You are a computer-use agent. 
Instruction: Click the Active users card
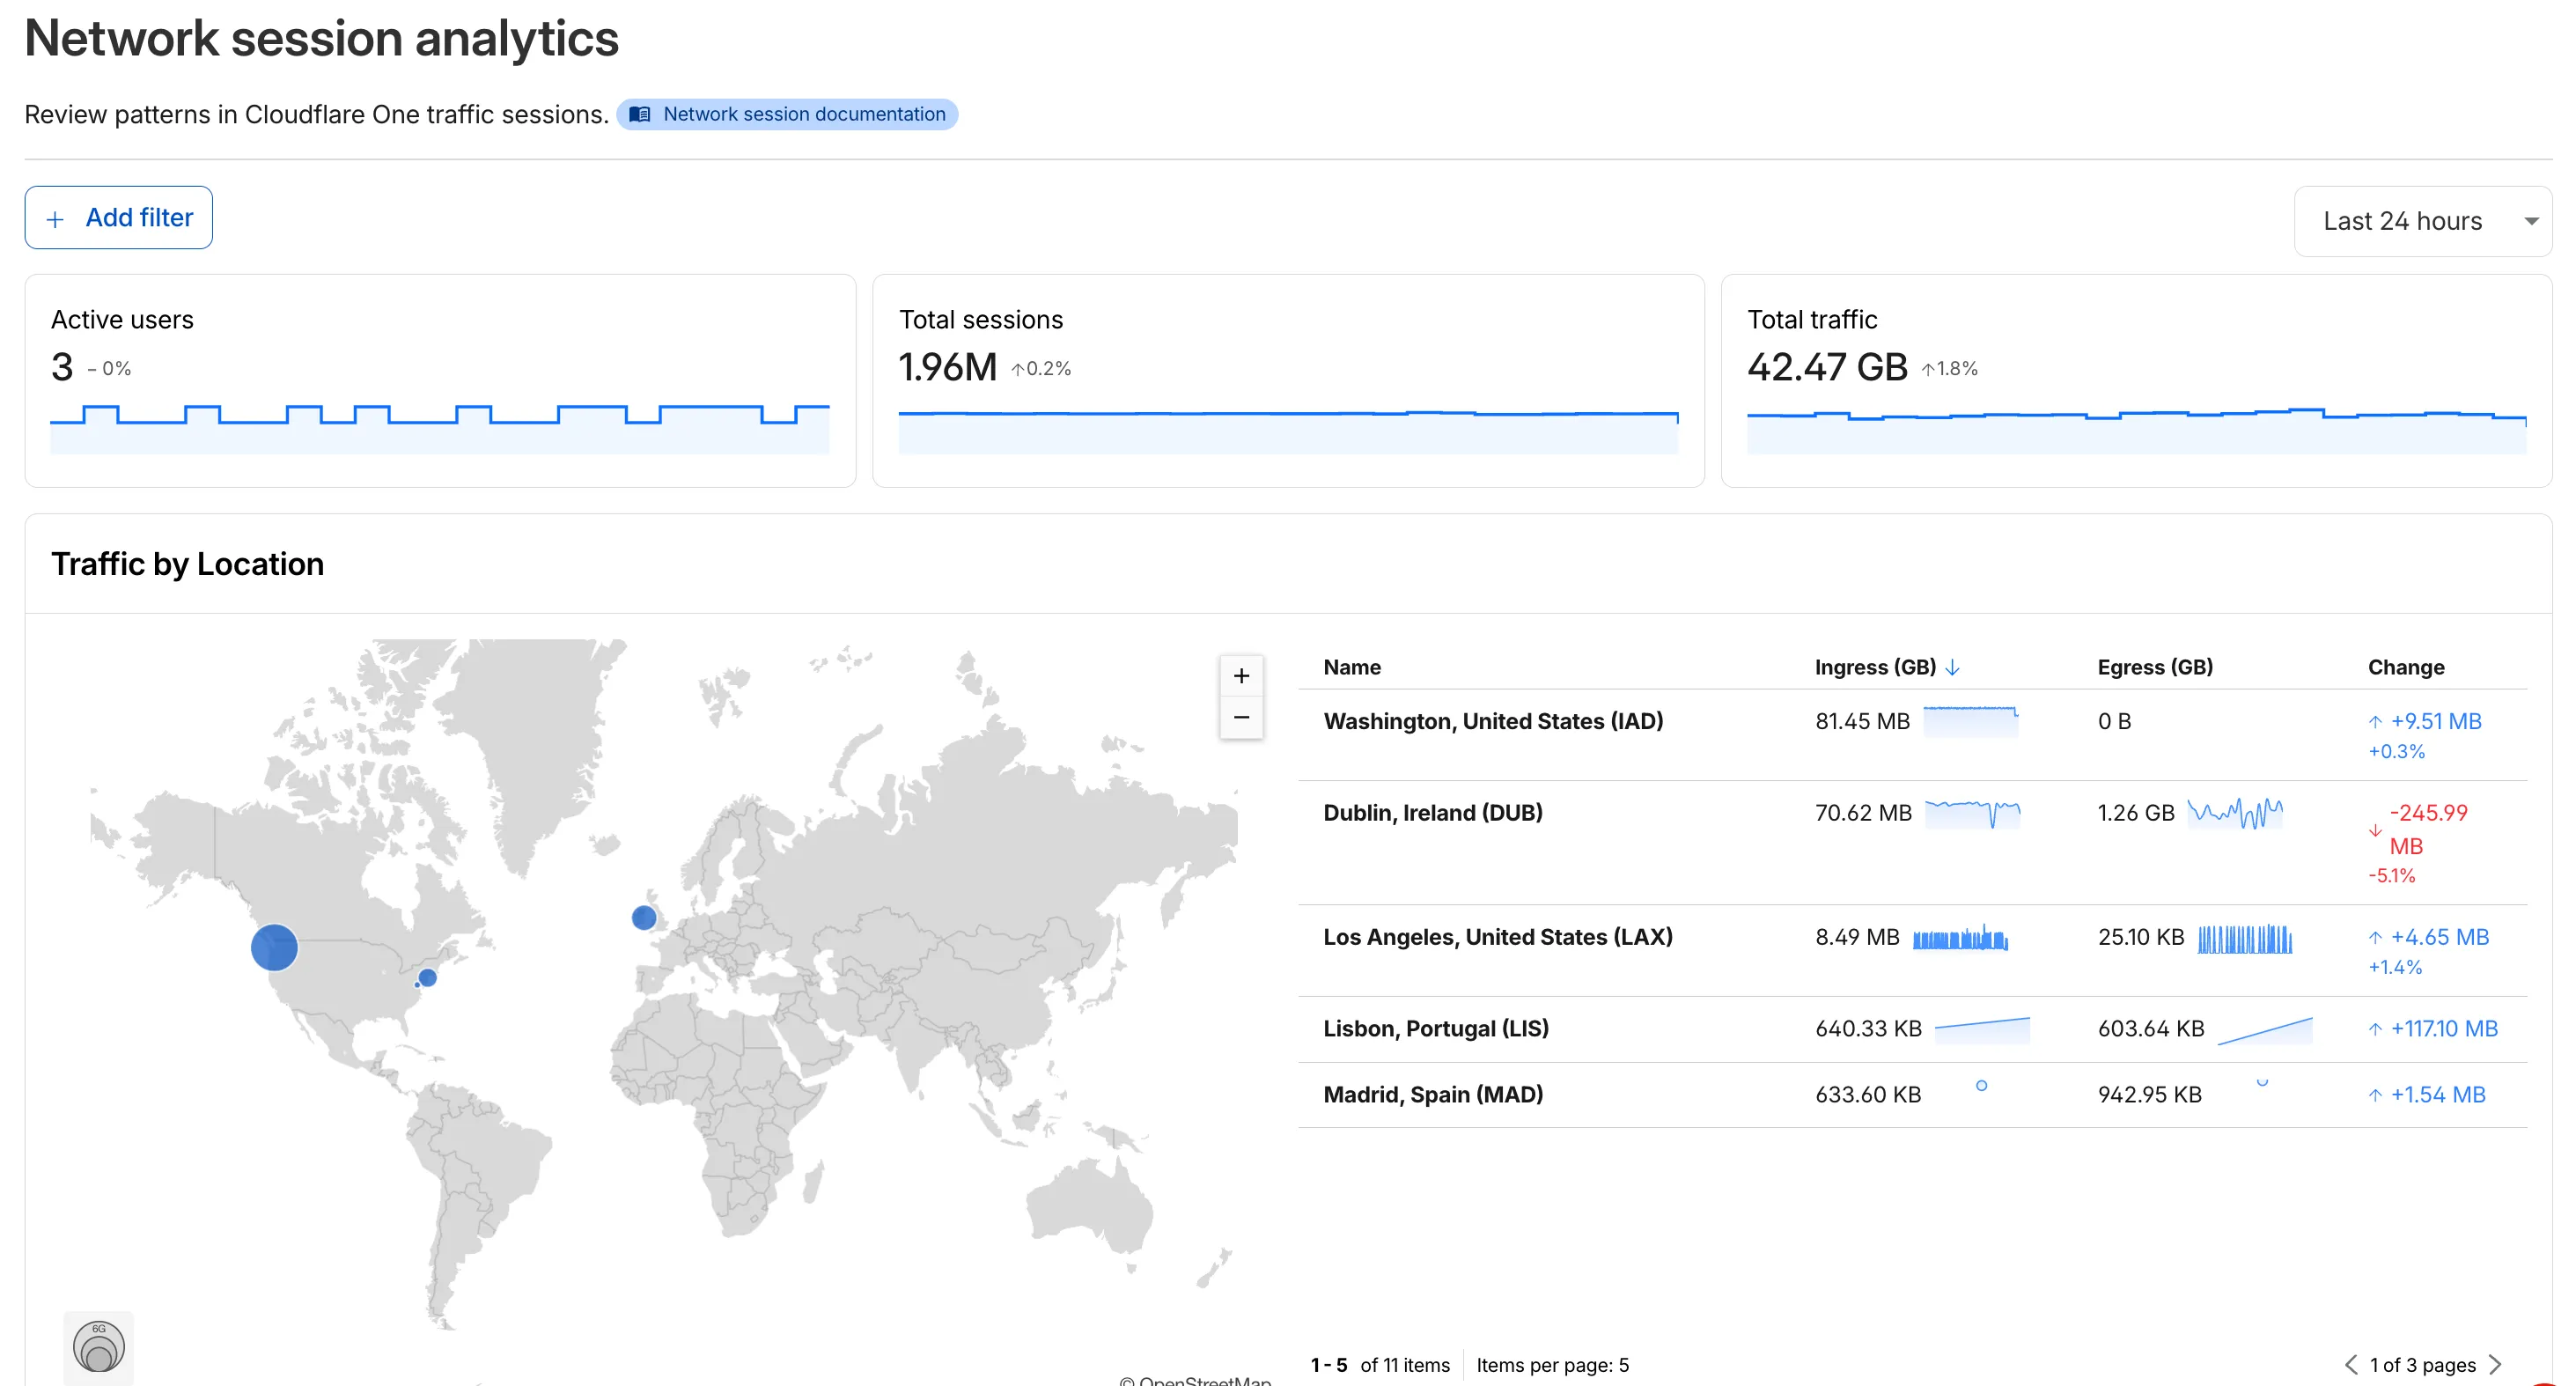(x=441, y=380)
